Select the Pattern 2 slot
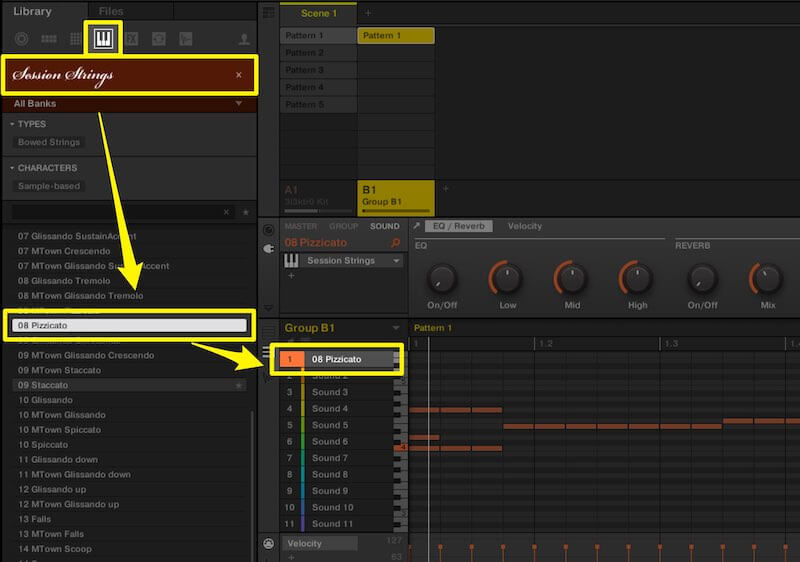The image size is (800, 562). 318,53
